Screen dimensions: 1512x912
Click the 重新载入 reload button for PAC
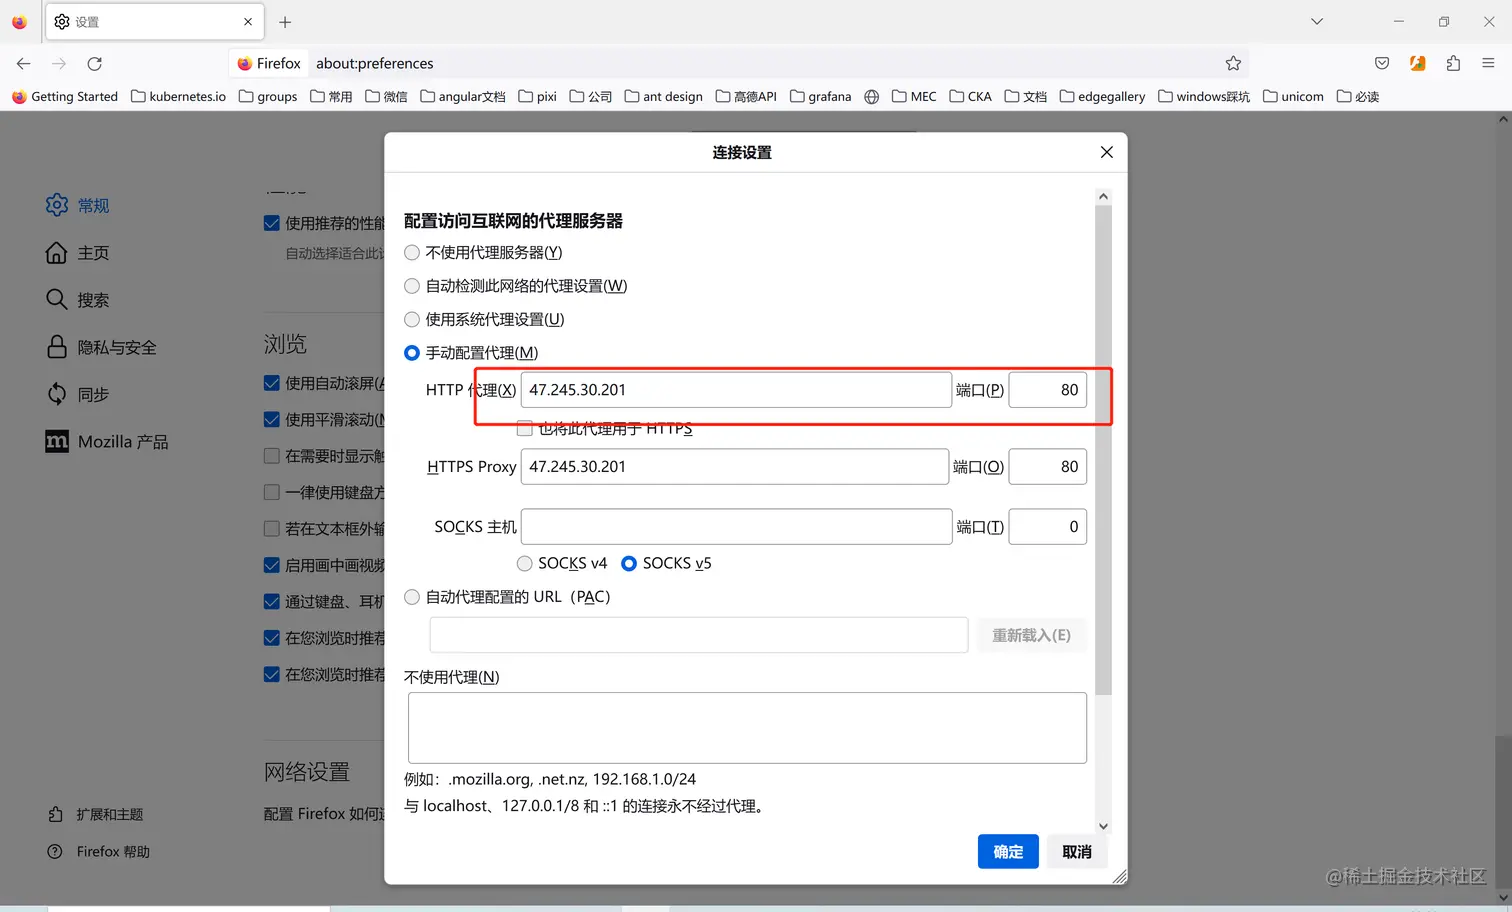click(1031, 635)
